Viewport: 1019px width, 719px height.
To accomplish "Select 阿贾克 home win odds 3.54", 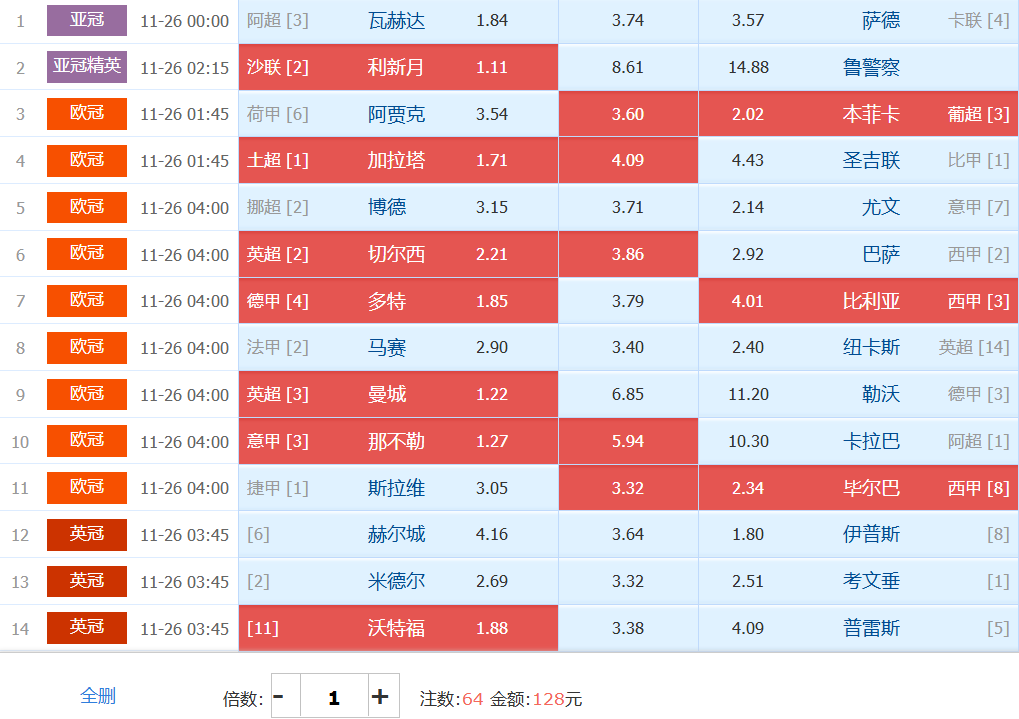I will click(x=398, y=114).
